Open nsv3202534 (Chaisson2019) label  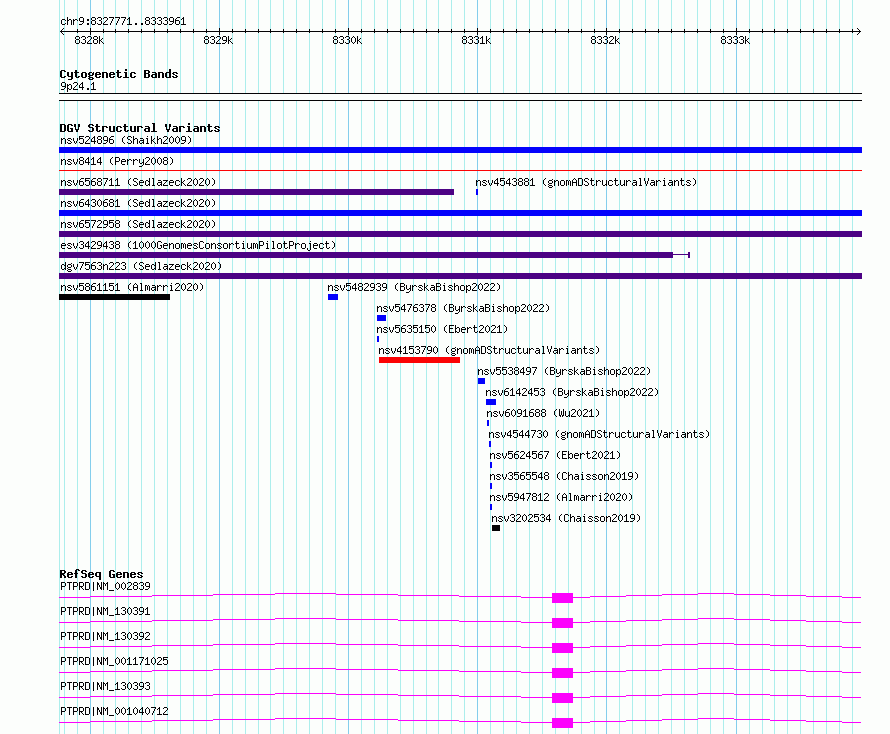click(x=566, y=518)
